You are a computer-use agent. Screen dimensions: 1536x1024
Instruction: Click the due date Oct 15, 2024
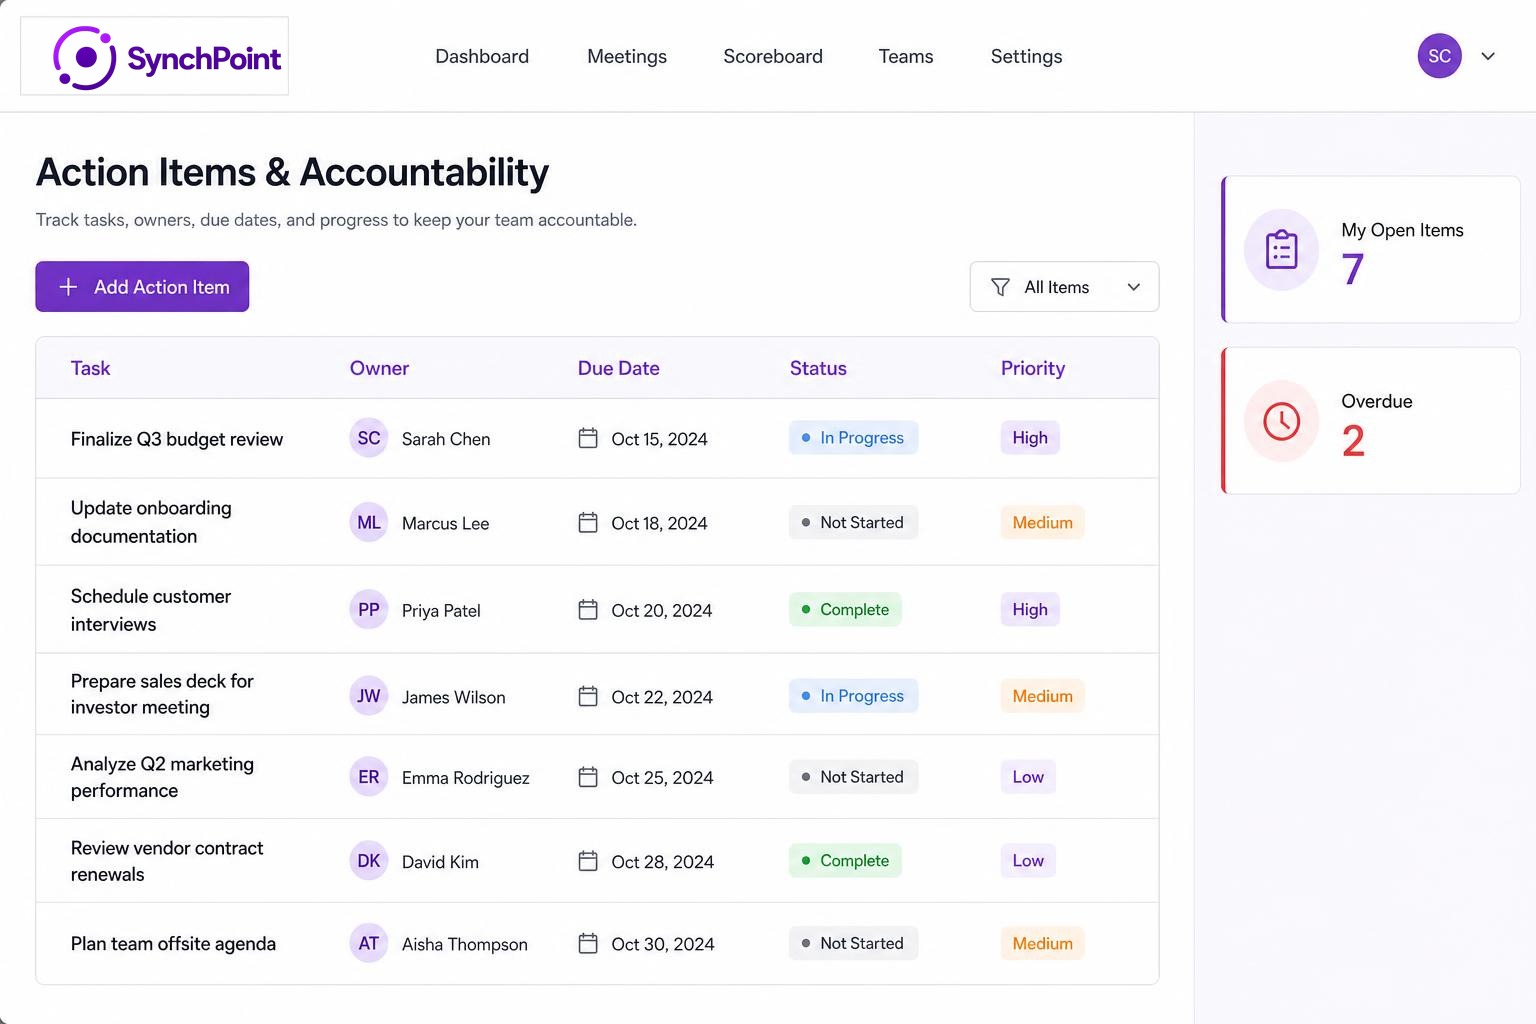point(660,439)
